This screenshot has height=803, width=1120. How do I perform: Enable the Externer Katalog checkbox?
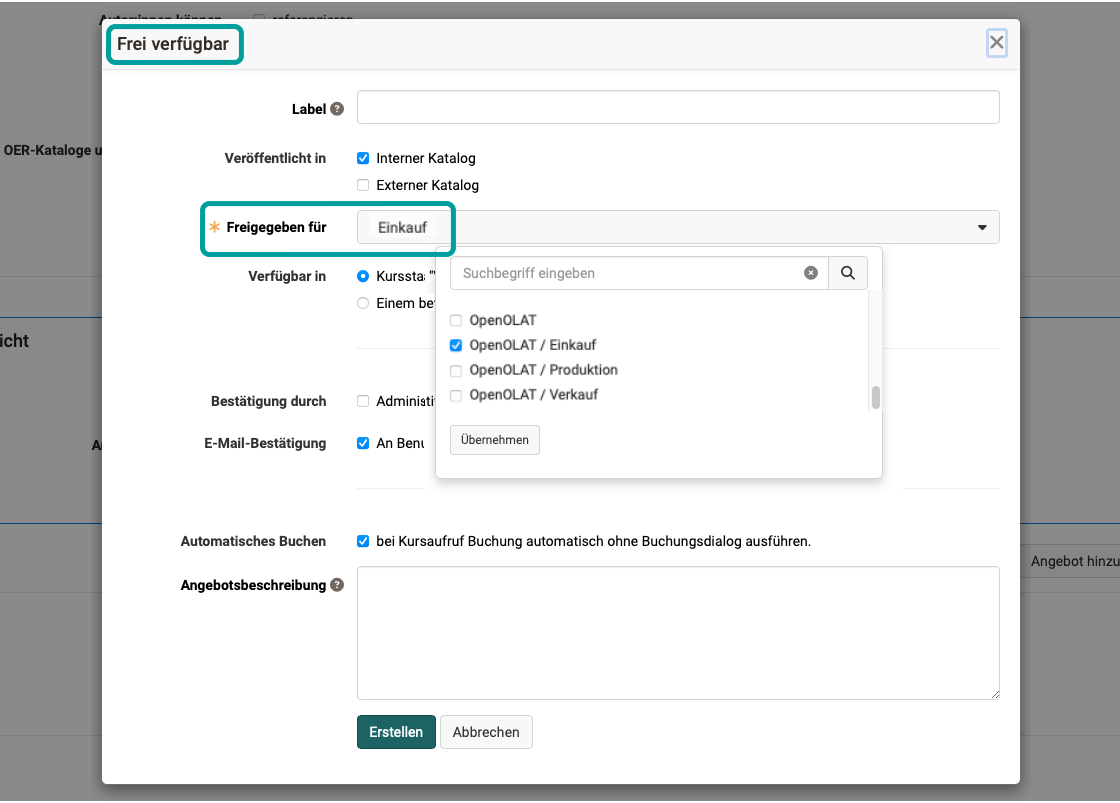click(x=363, y=185)
